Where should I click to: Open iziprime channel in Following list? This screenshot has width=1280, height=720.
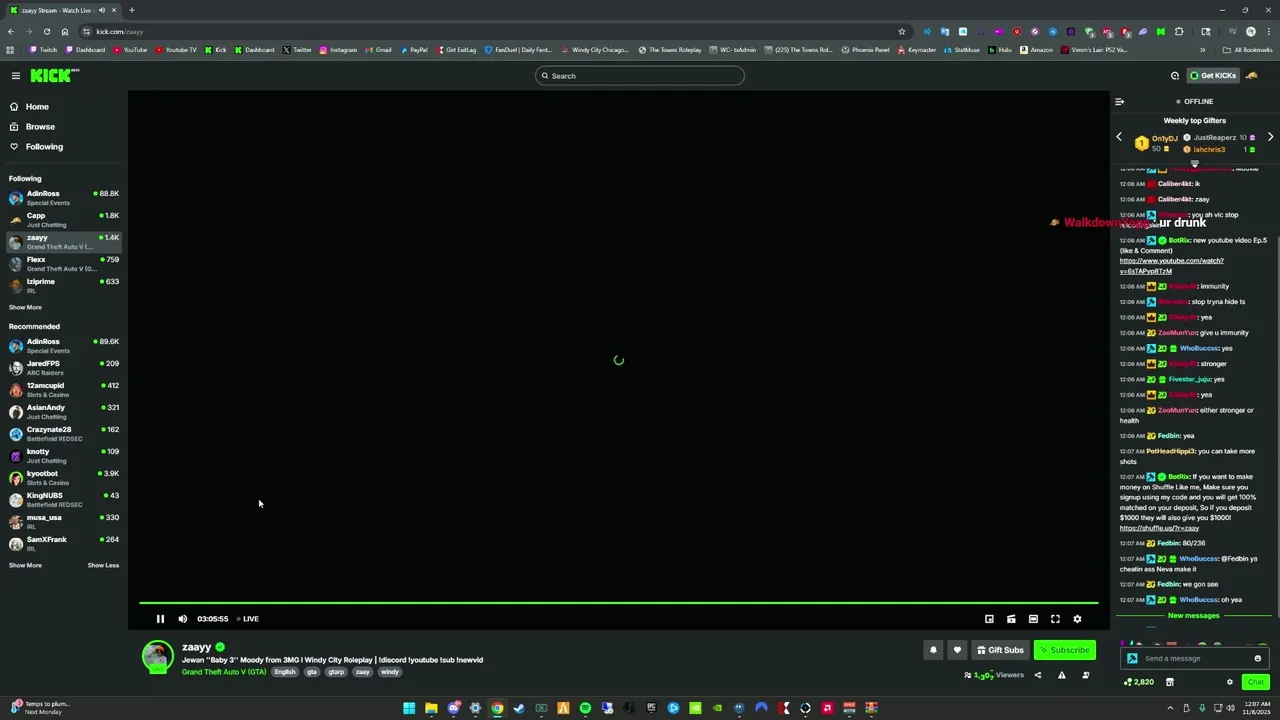click(64, 286)
